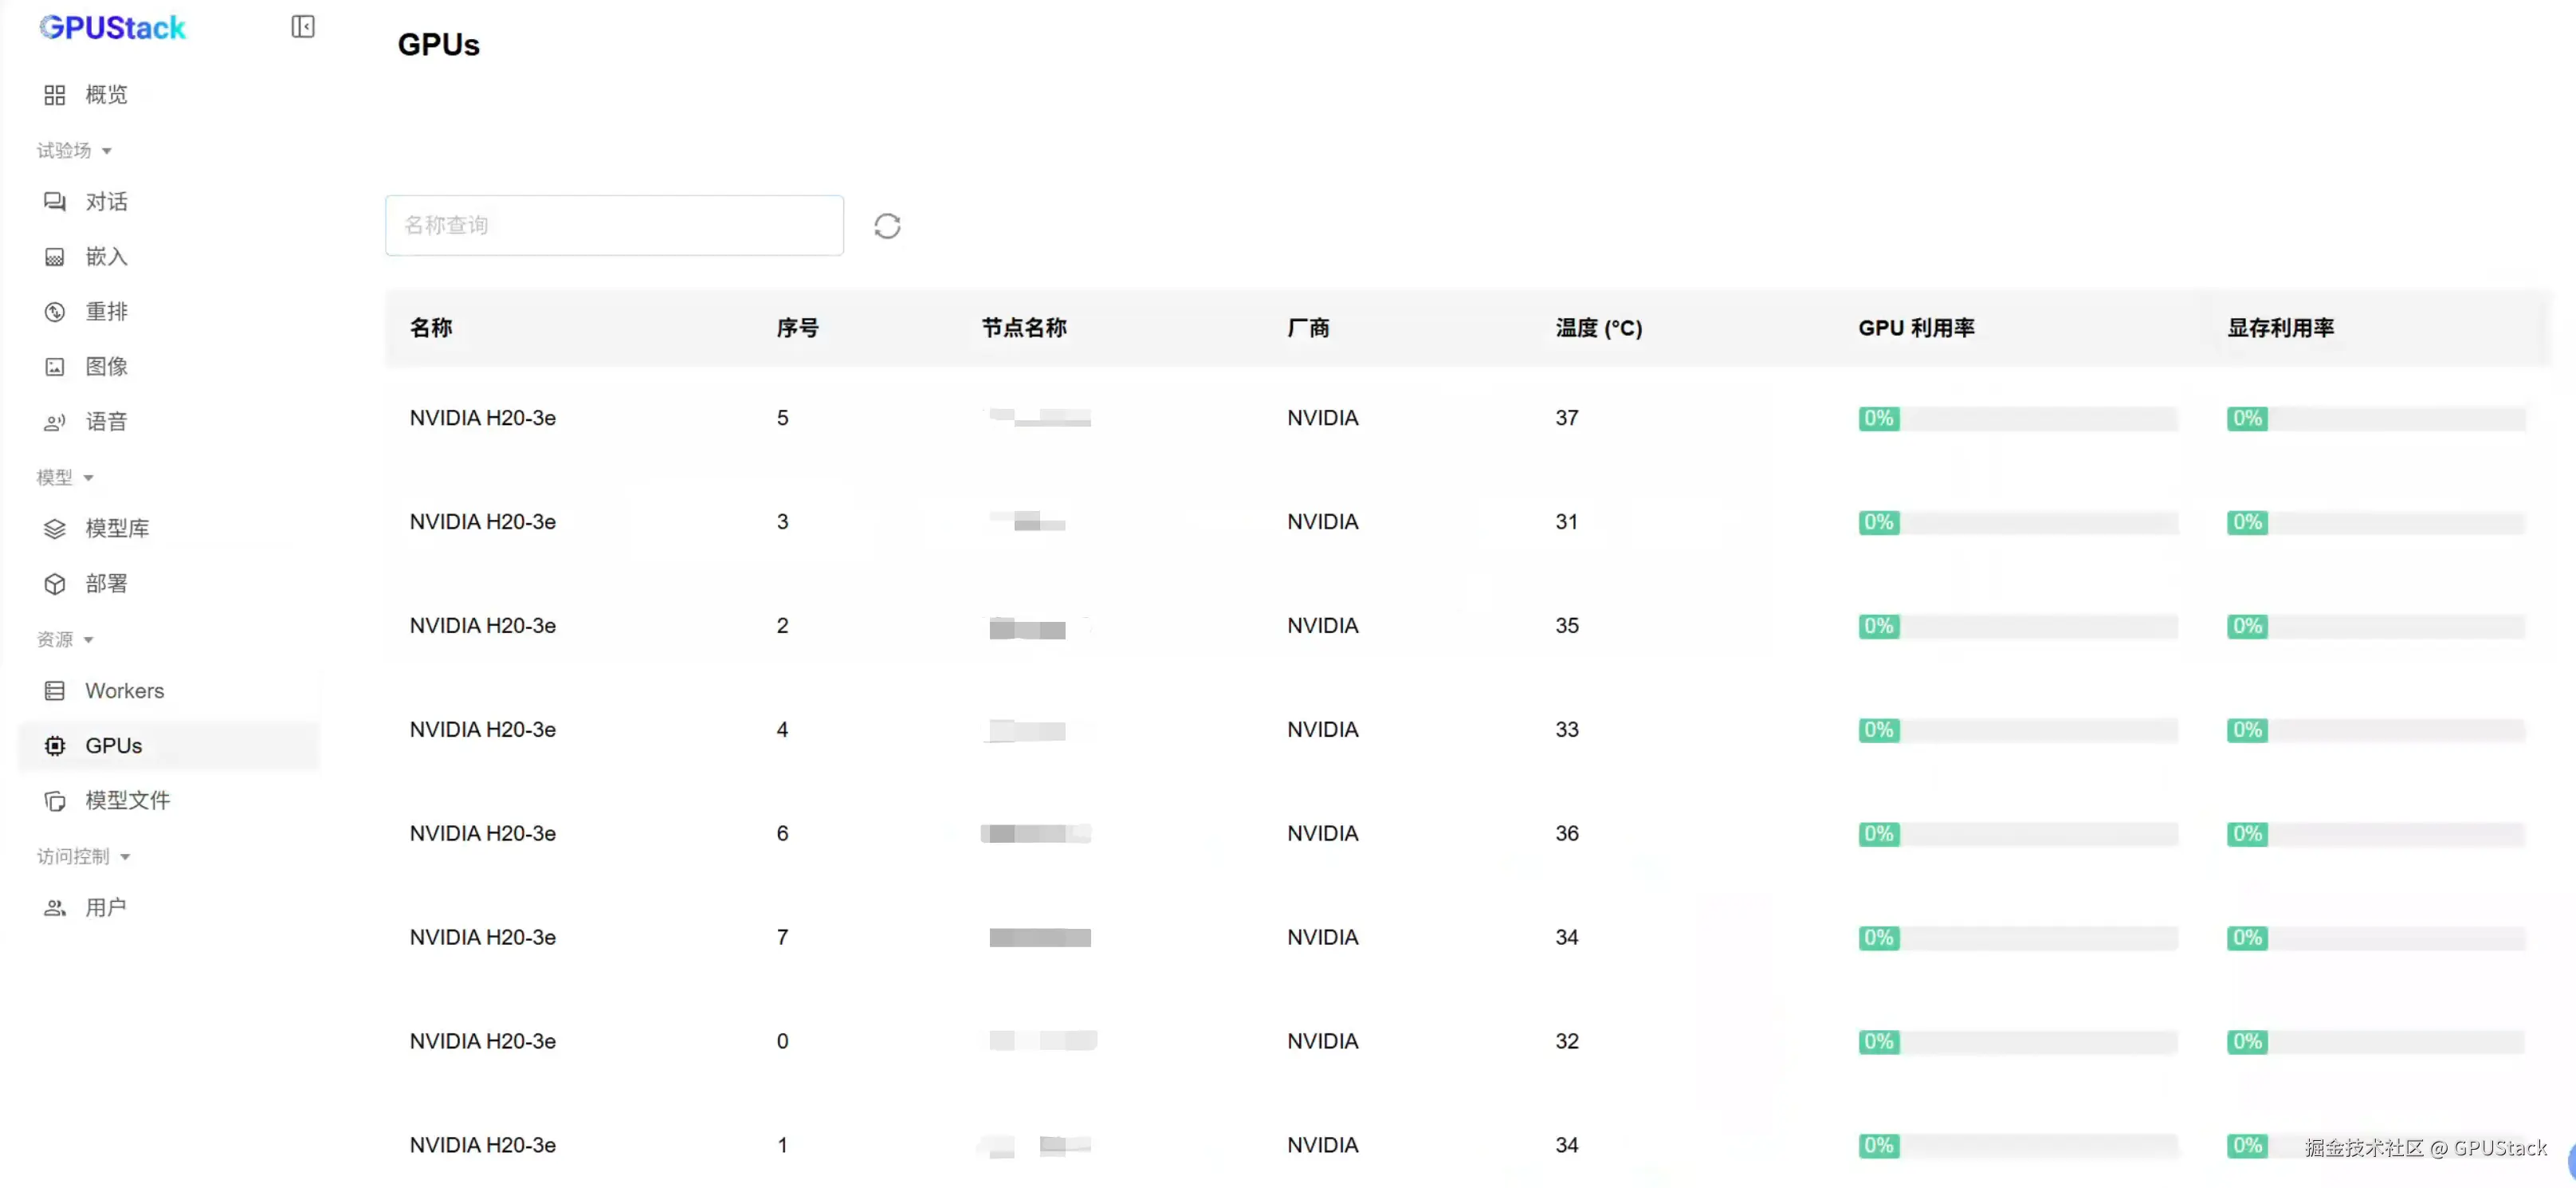Click the 部署 cube icon
This screenshot has height=1188, width=2576.
55,584
